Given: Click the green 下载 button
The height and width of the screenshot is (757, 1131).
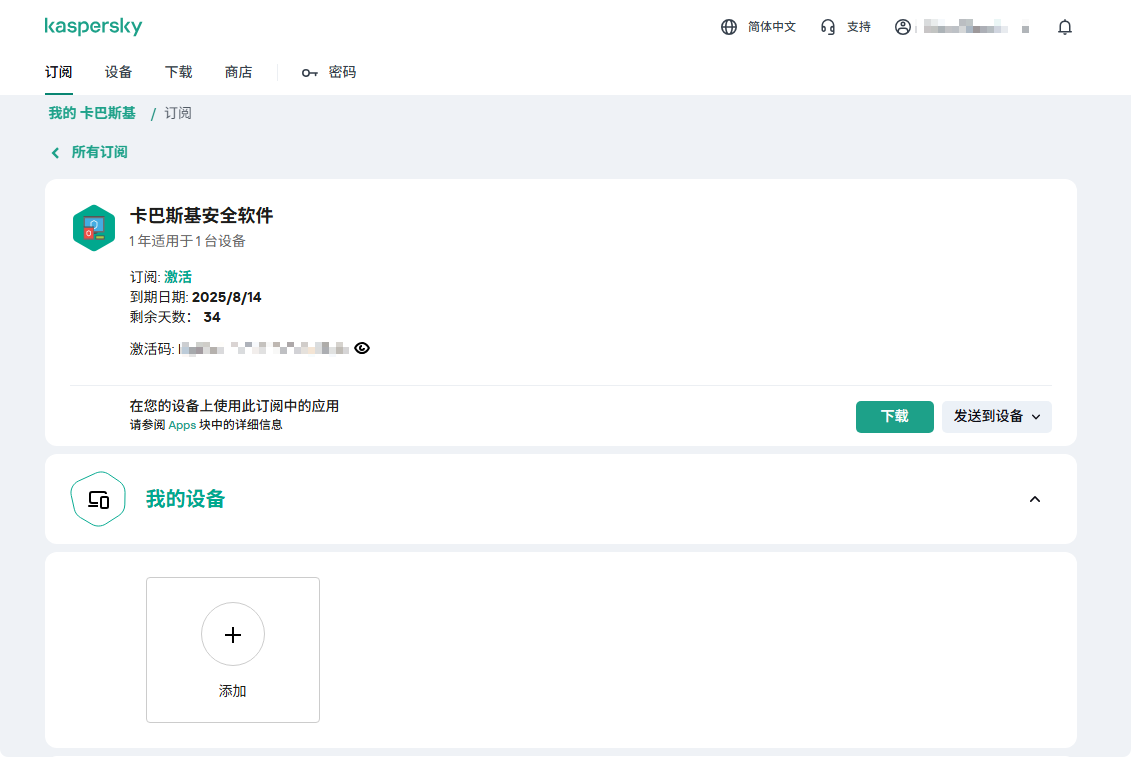Looking at the screenshot, I should pyautogui.click(x=894, y=416).
